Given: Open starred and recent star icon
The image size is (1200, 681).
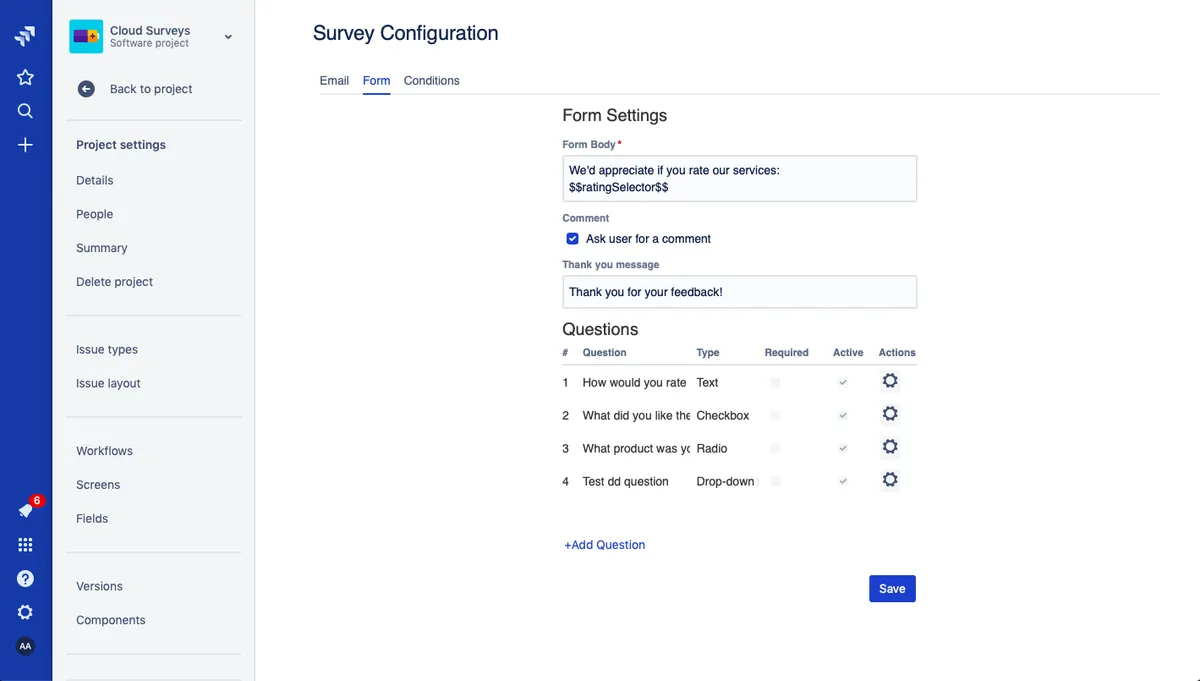Looking at the screenshot, I should pyautogui.click(x=25, y=77).
